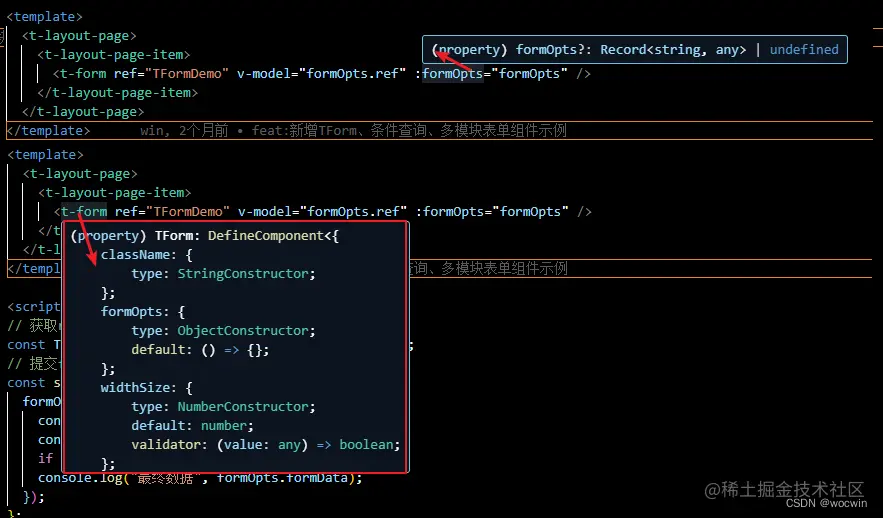Image resolution: width=883 pixels, height=518 pixels.
Task: Click the 'StringConstructor' type
Action: click(243, 274)
